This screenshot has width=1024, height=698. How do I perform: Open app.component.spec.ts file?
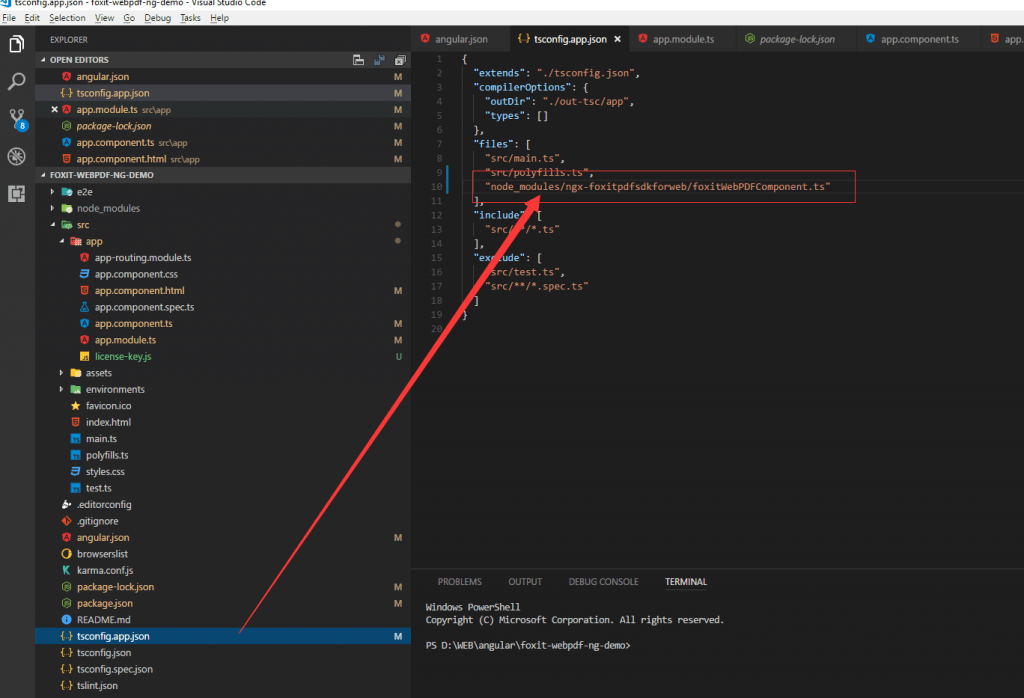(223, 307)
